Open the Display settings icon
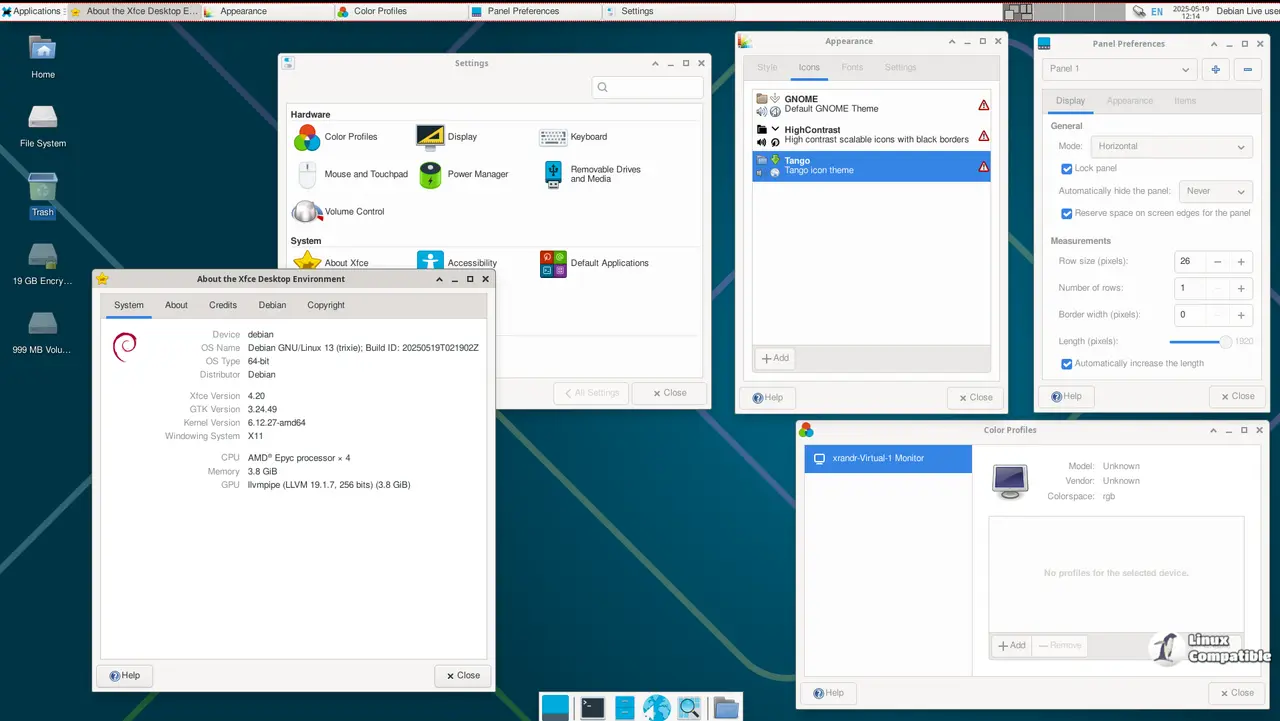The width and height of the screenshot is (1280, 721). 428,137
